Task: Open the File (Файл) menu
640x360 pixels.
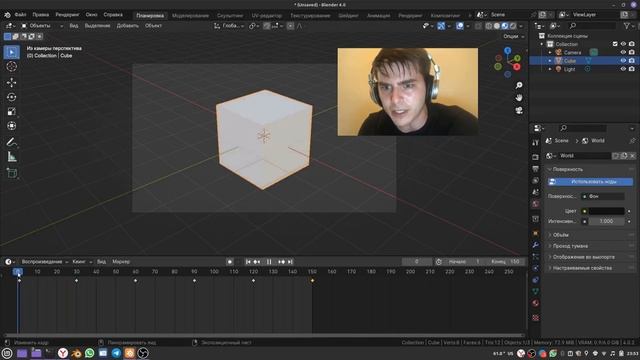Action: click(x=20, y=15)
